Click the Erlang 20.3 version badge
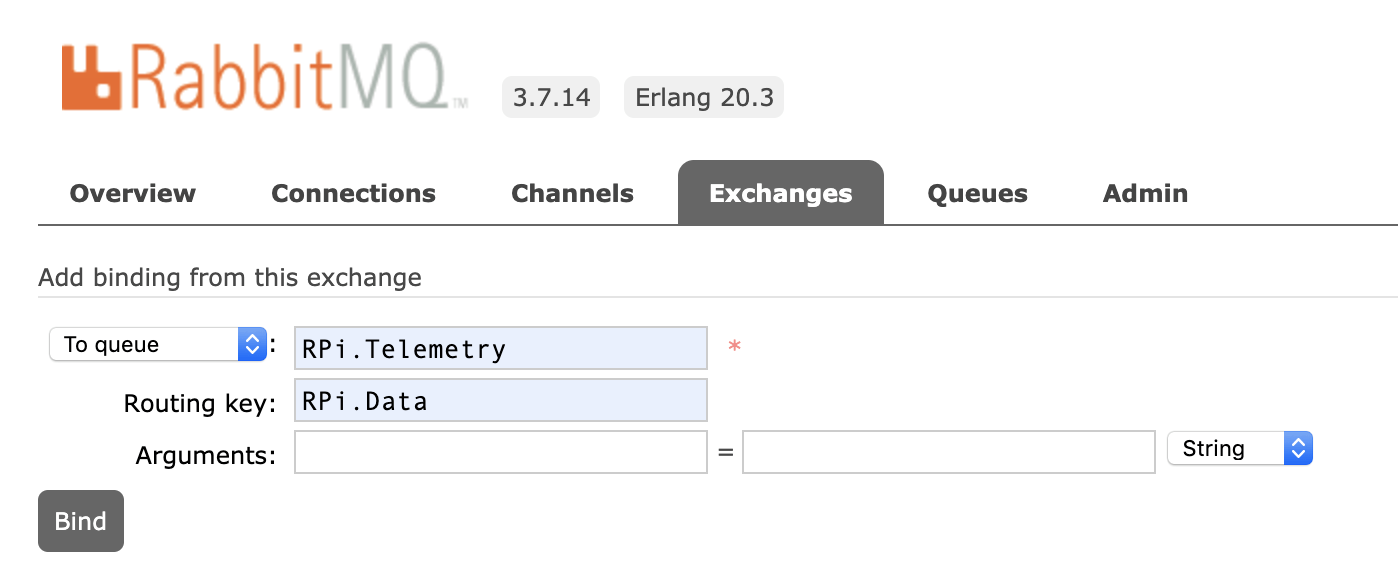 (x=704, y=97)
